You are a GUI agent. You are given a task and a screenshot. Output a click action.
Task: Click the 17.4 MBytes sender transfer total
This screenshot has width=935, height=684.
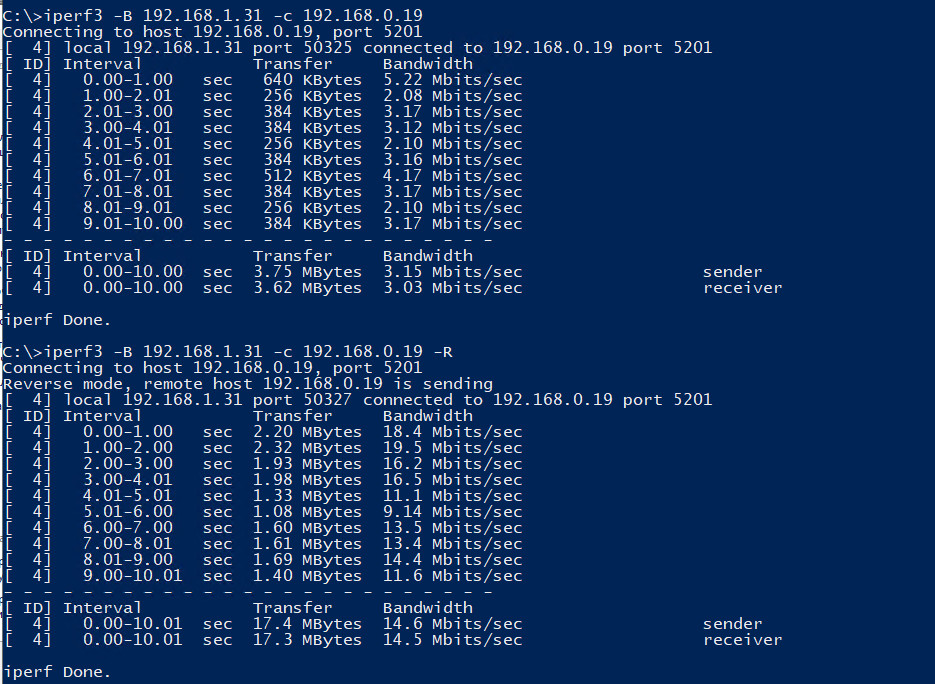(308, 624)
